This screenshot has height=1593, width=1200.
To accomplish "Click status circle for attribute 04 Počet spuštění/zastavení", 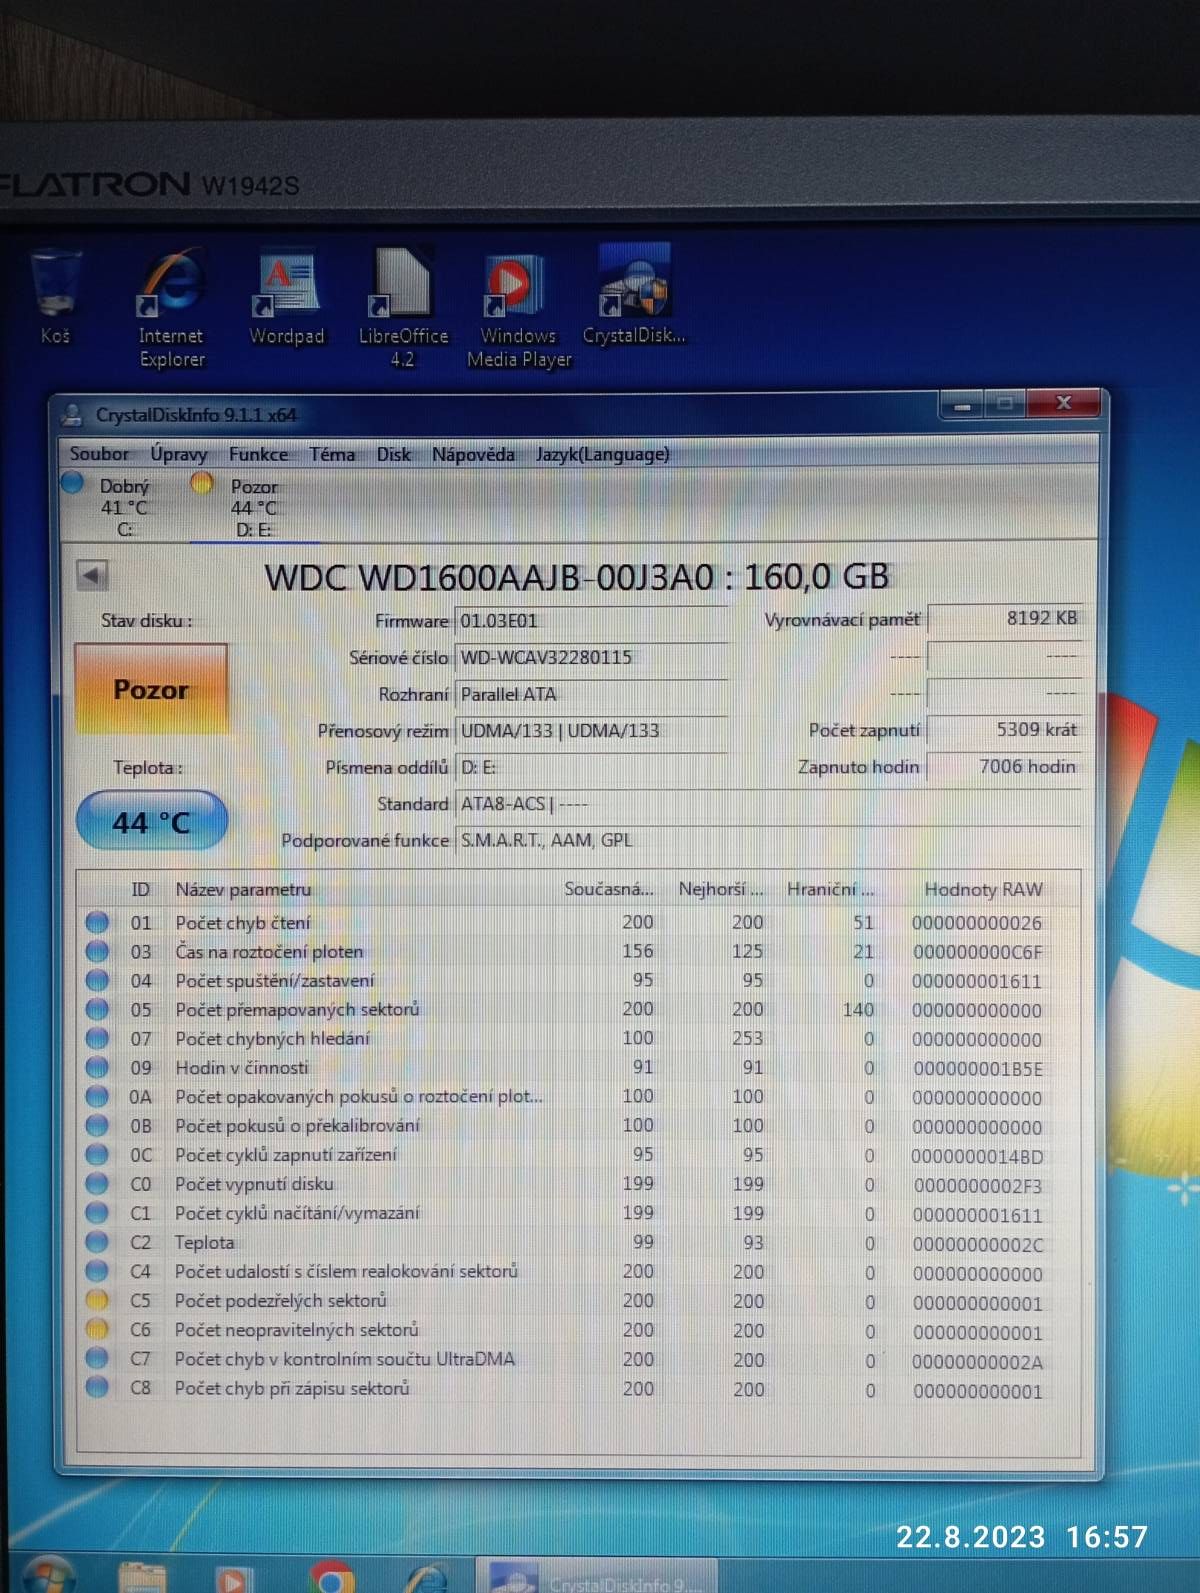I will [97, 980].
